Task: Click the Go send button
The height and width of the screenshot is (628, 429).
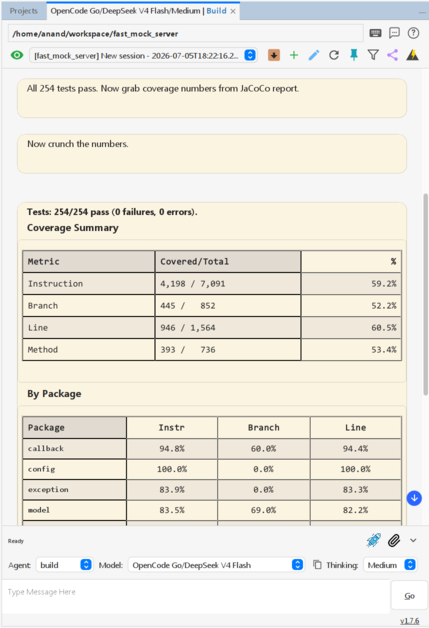Action: (x=409, y=596)
